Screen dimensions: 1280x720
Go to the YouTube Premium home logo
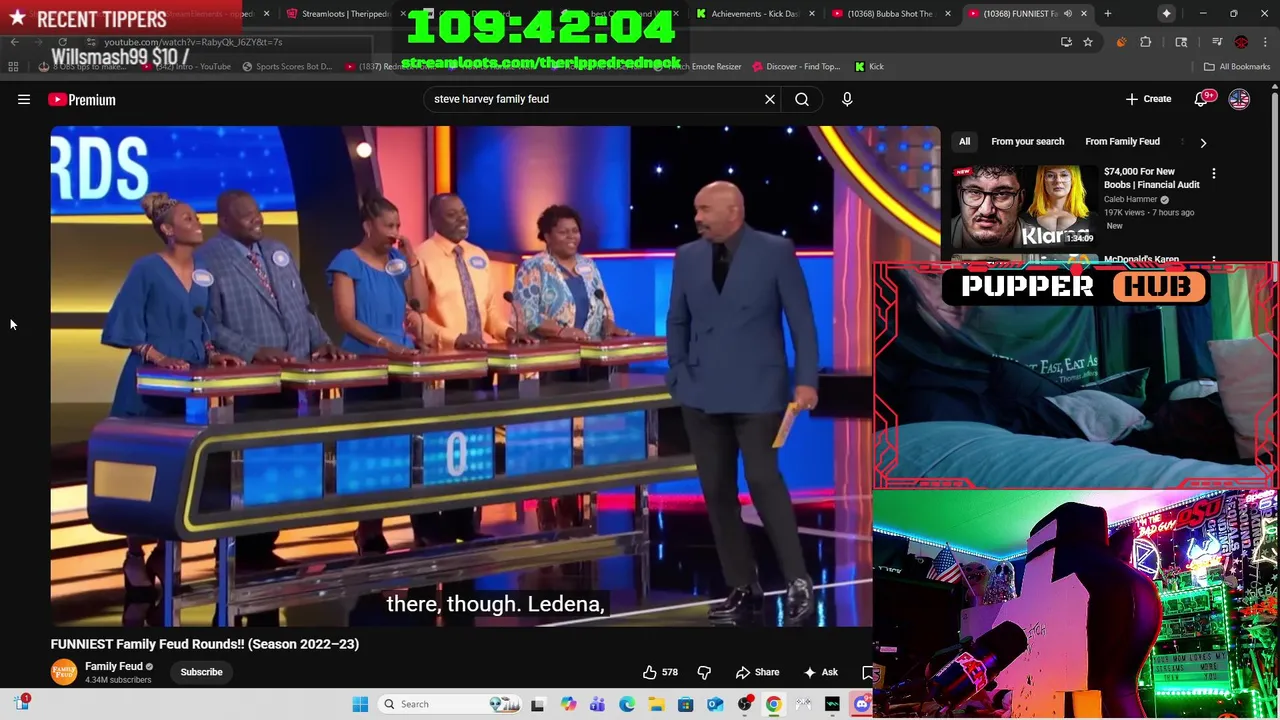82,99
